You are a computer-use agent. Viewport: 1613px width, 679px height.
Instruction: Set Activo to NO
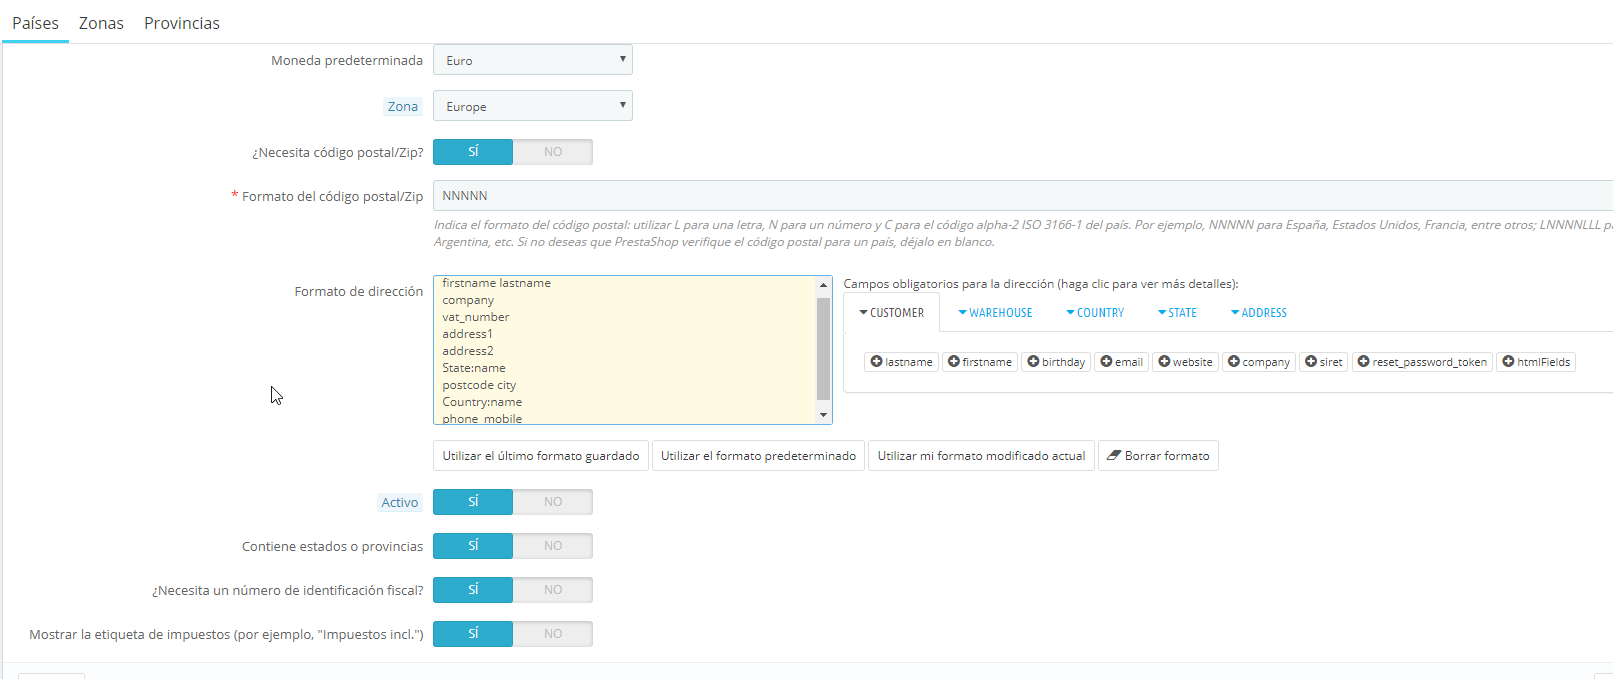553,502
